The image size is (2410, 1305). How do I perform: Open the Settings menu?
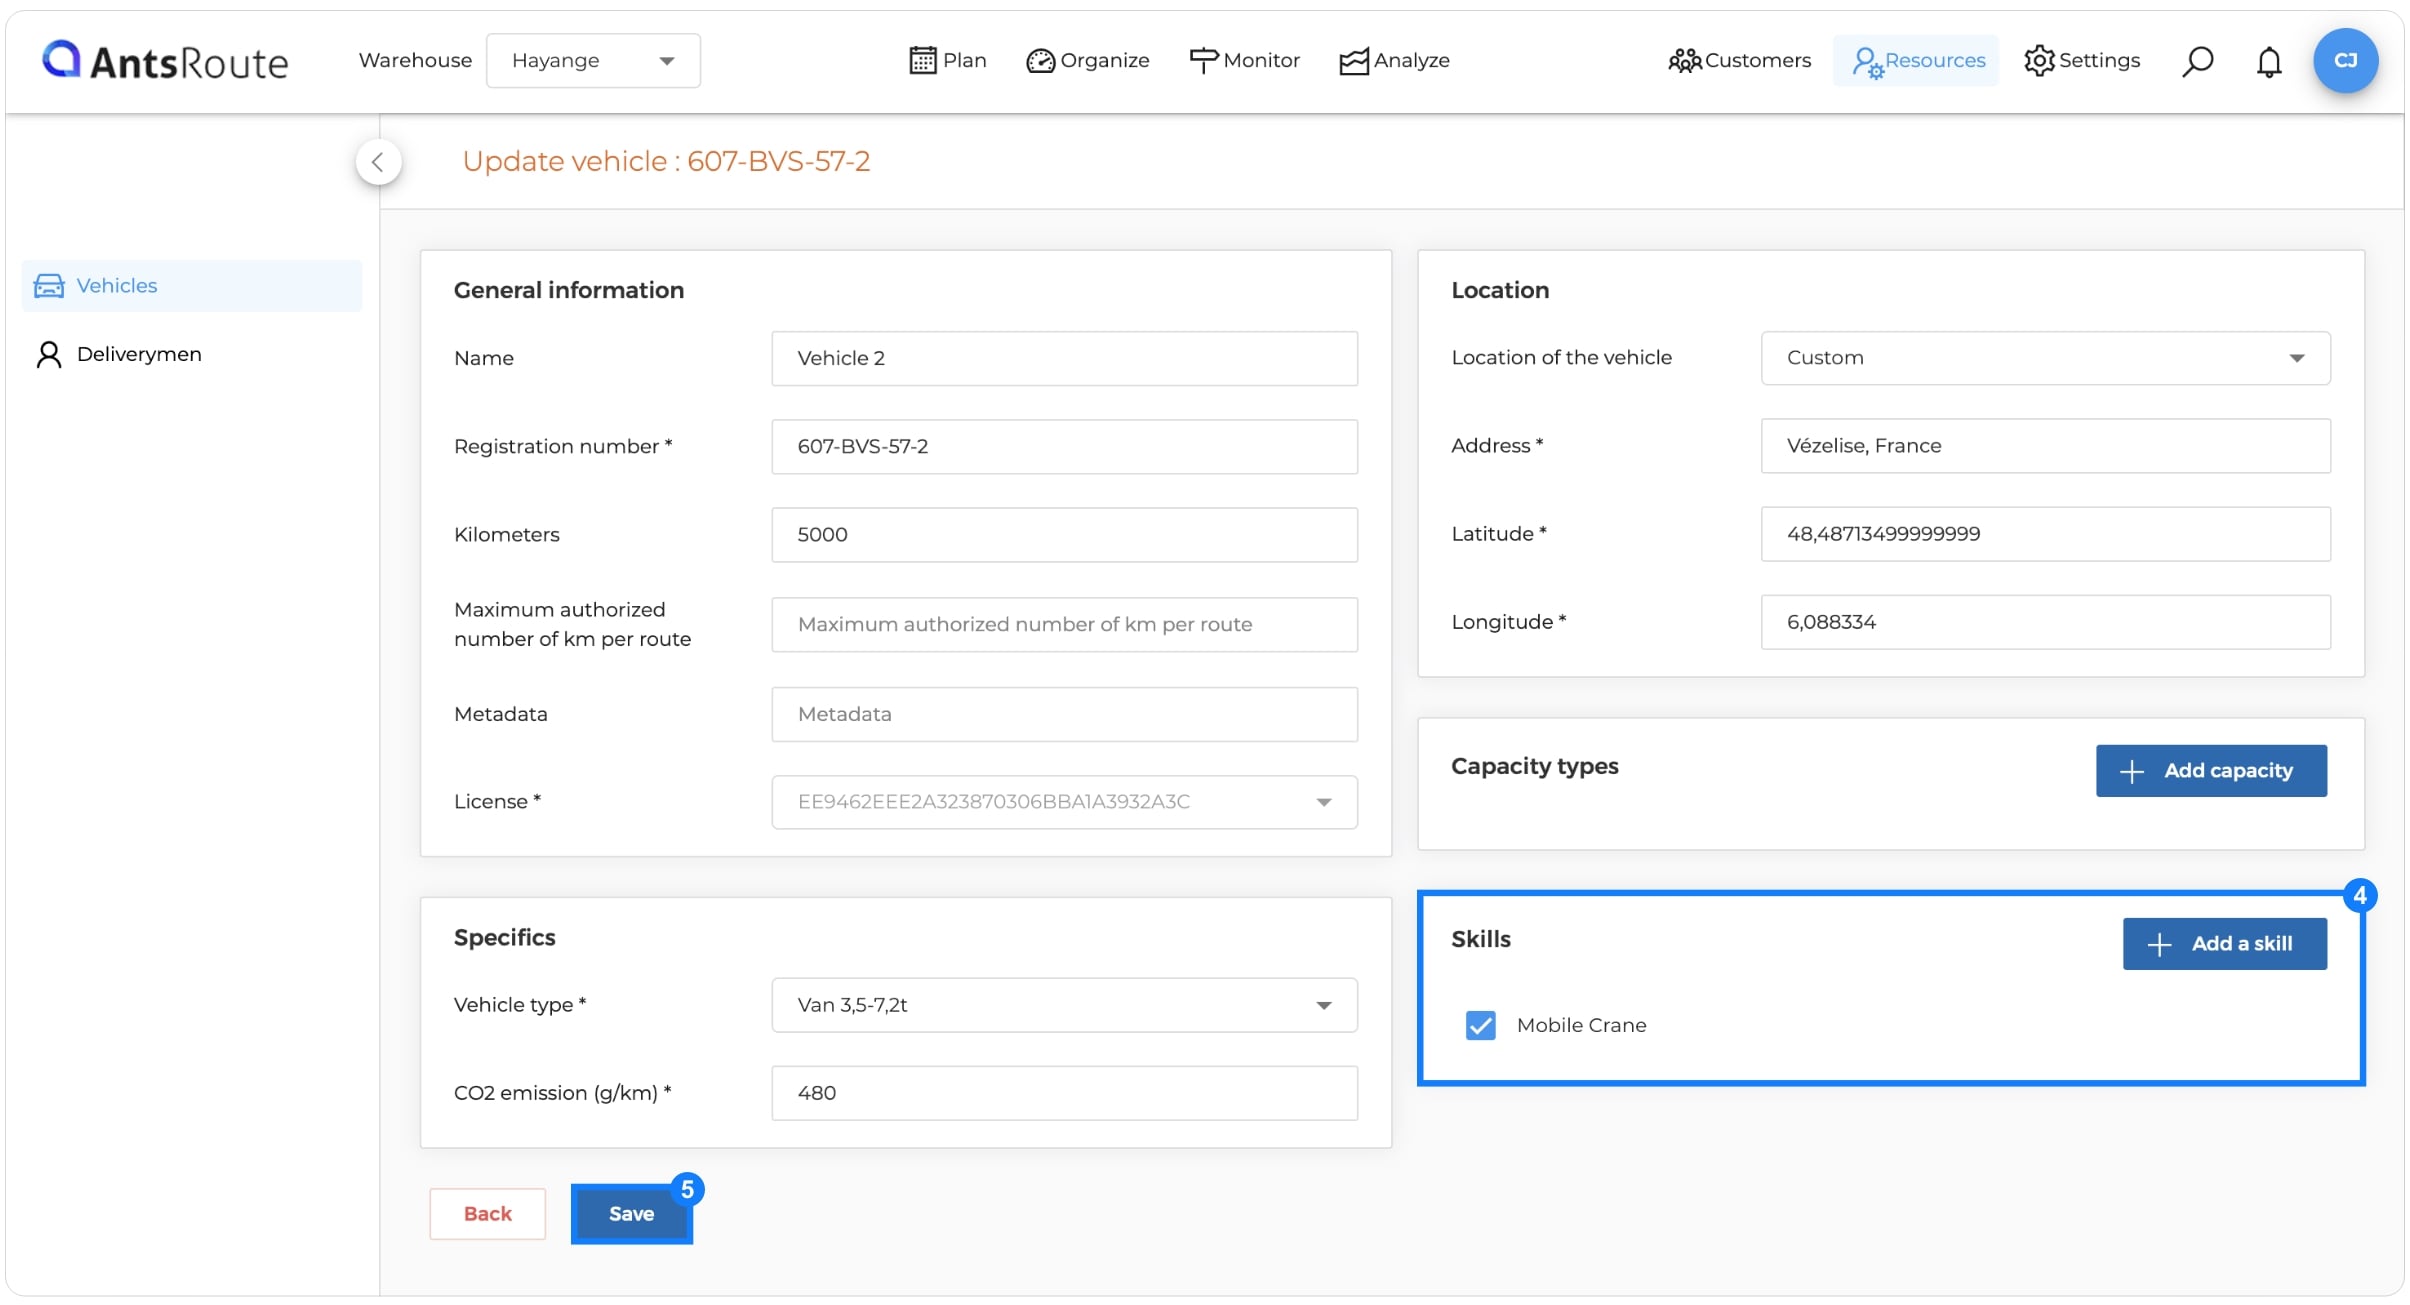pos(2082,60)
